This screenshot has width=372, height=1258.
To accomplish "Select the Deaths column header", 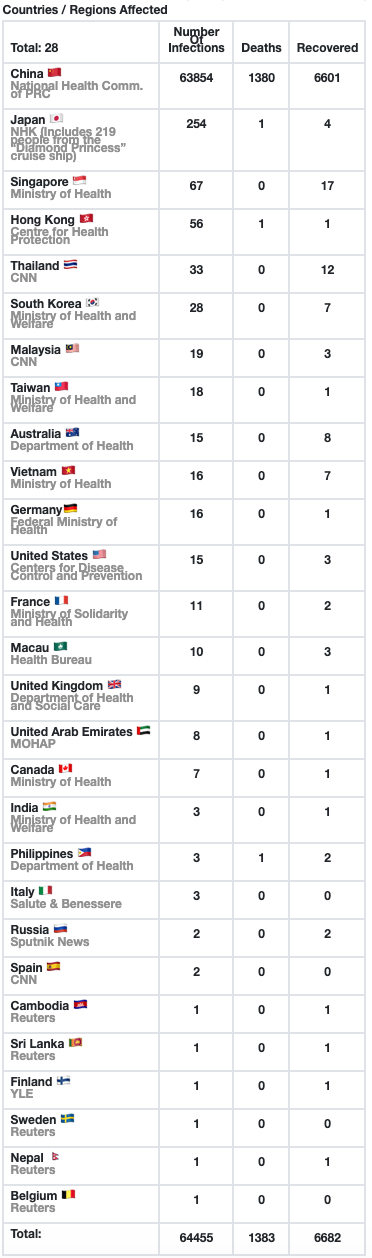I will pos(261,48).
